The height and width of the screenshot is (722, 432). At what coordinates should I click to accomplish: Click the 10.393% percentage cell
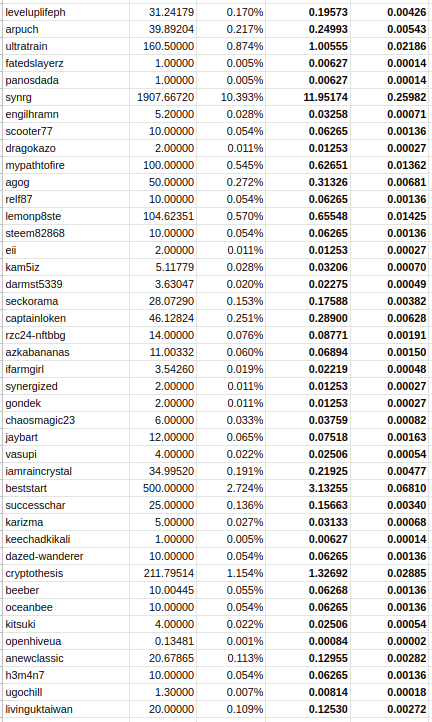tap(231, 97)
